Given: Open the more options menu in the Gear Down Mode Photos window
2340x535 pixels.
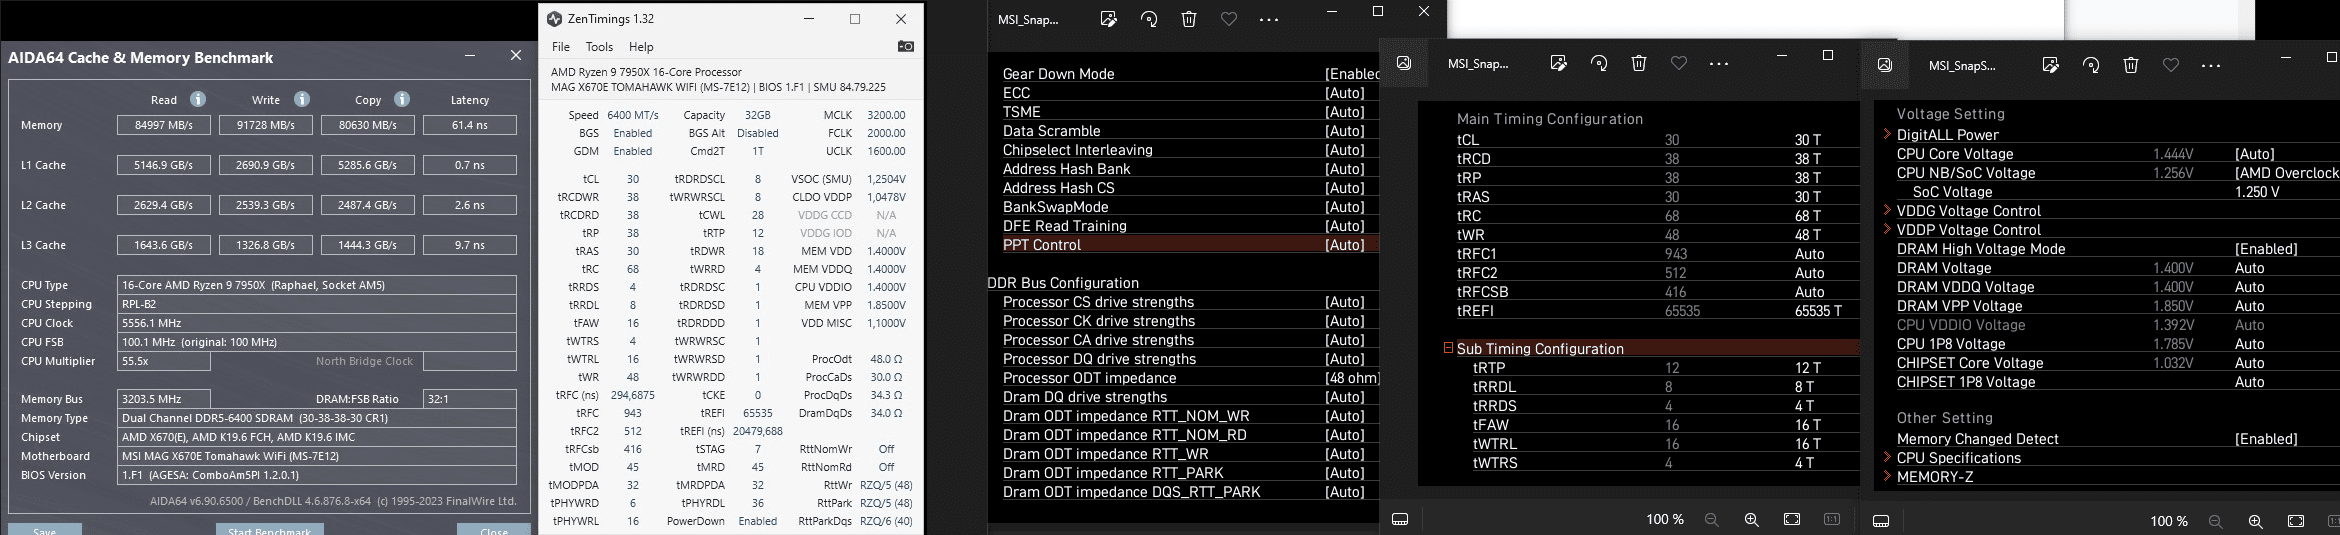Looking at the screenshot, I should pyautogui.click(x=1269, y=19).
